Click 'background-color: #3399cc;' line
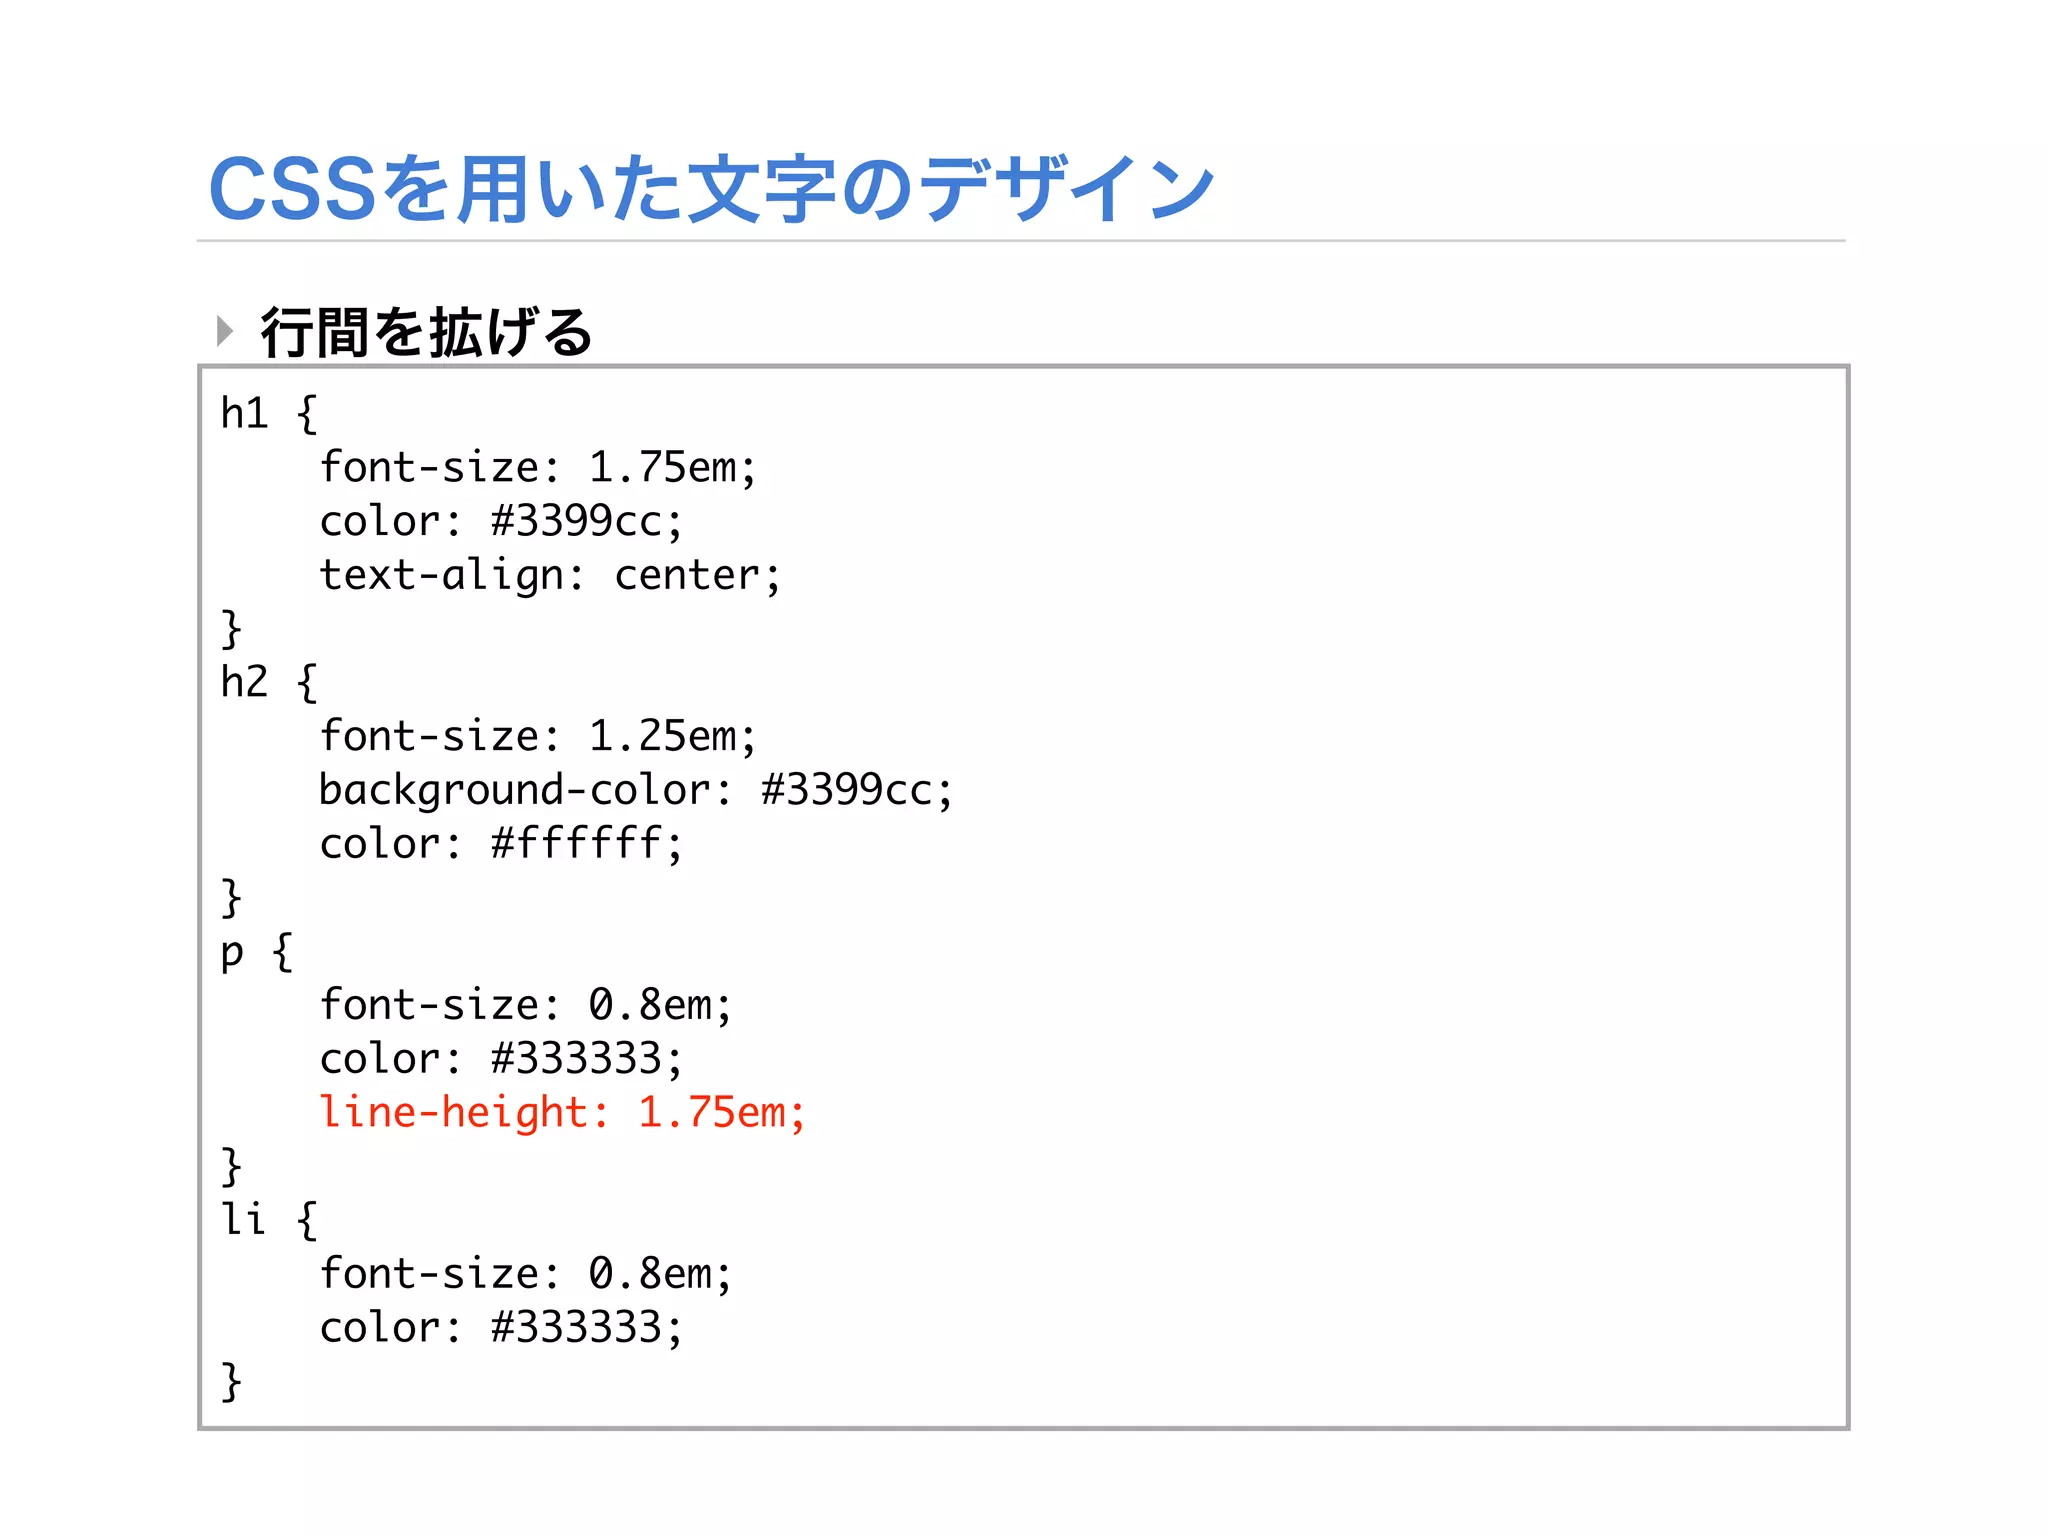2048x1536 pixels. coord(636,790)
